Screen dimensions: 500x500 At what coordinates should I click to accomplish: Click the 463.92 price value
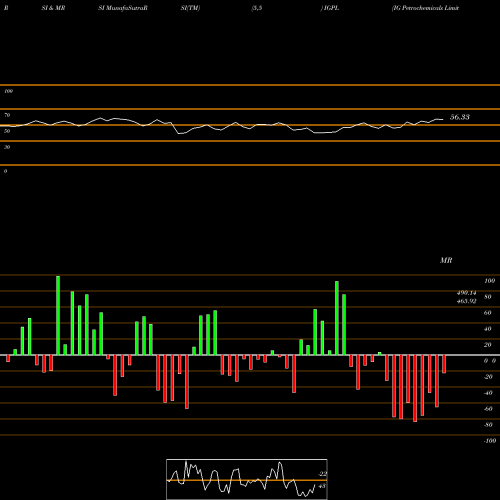tap(467, 301)
